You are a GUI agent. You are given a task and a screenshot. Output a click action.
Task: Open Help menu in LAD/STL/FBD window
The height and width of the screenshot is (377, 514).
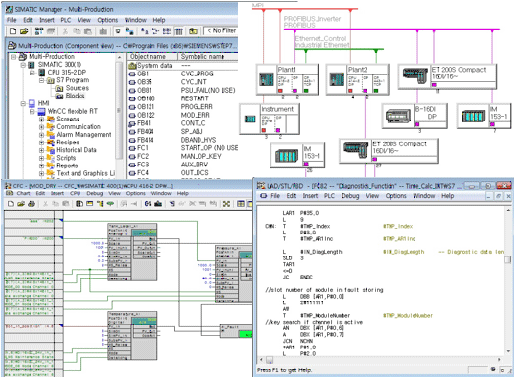[x=448, y=196]
